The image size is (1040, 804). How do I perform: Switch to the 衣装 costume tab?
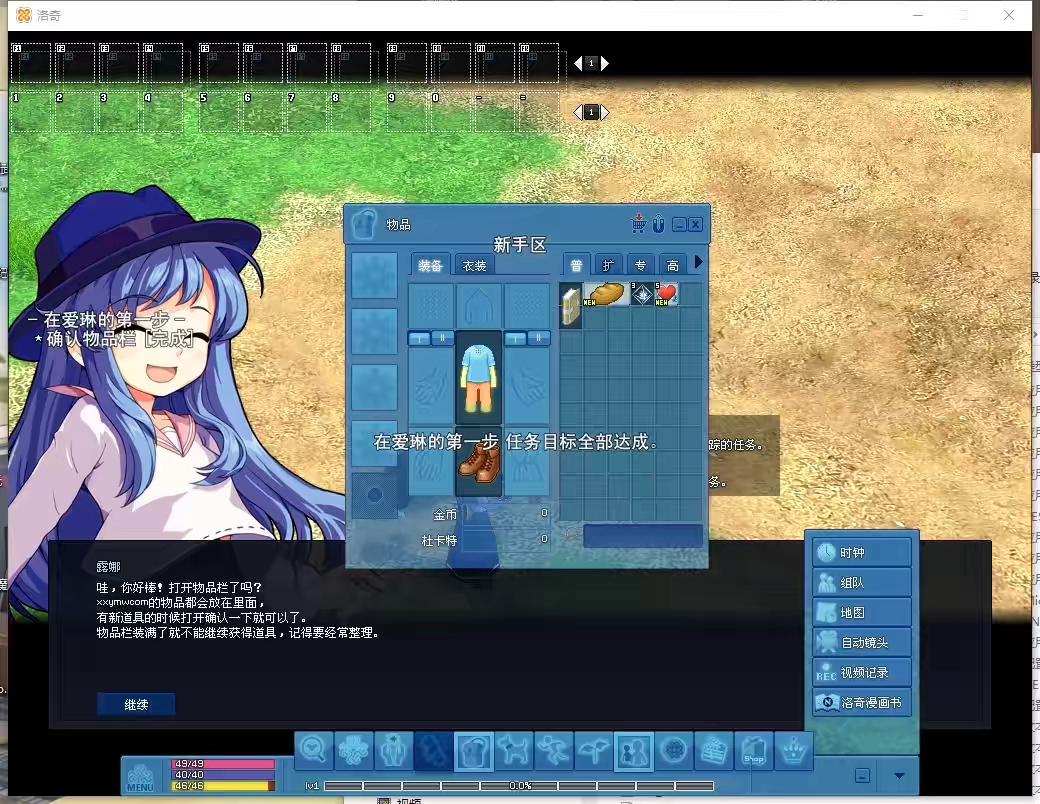click(x=474, y=265)
